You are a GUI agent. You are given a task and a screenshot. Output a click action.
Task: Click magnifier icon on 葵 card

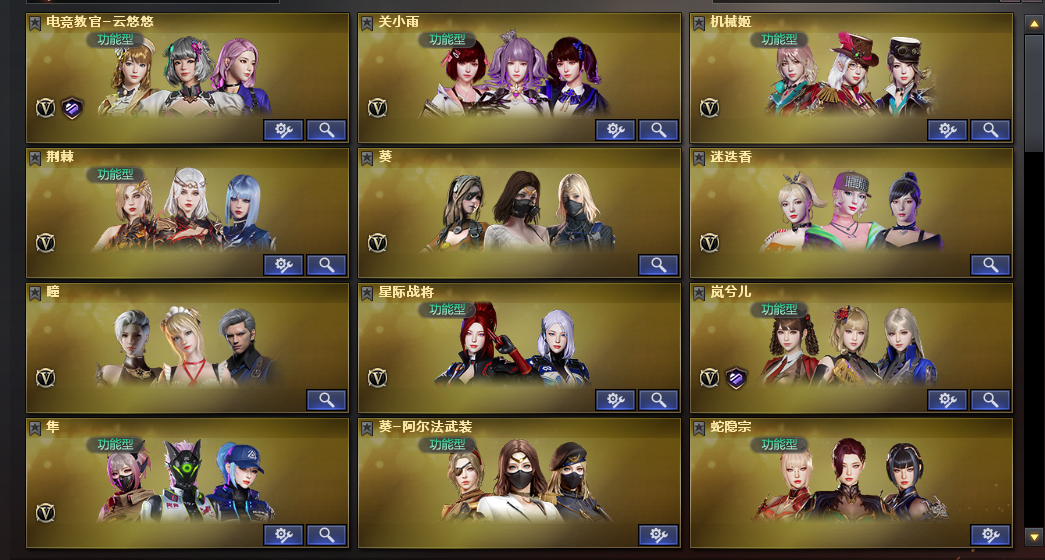click(658, 265)
